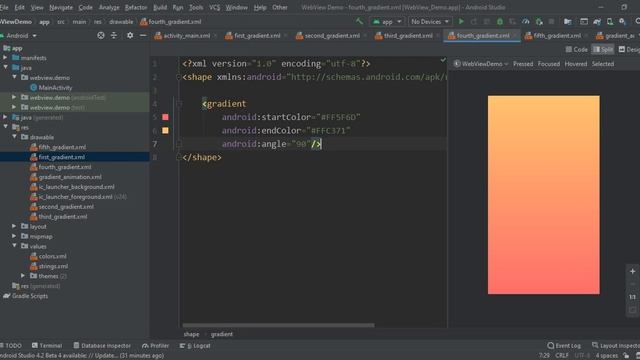
Task: Hide the Project panel with the minus icon
Action: (x=143, y=36)
